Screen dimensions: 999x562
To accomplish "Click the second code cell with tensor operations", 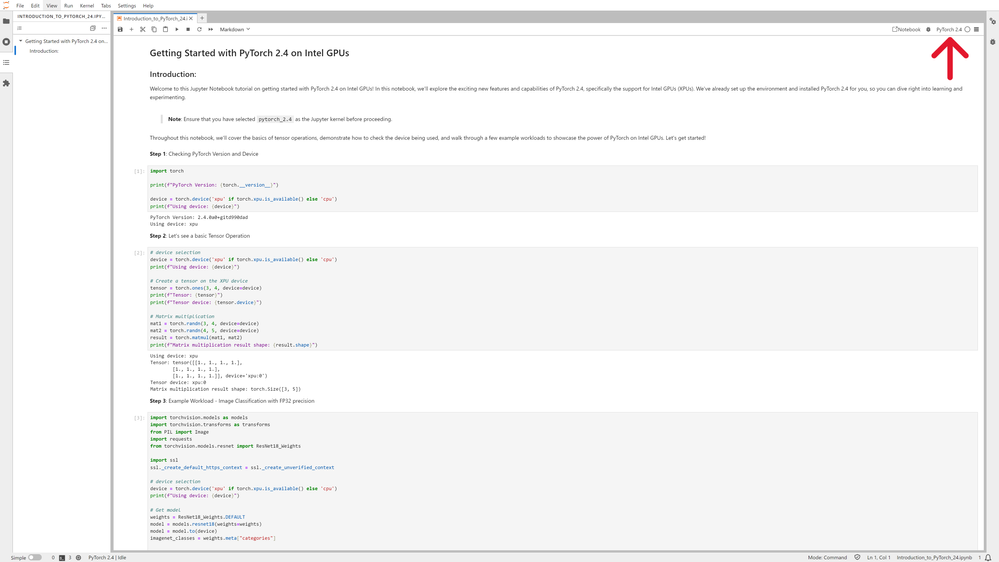I will [563, 299].
